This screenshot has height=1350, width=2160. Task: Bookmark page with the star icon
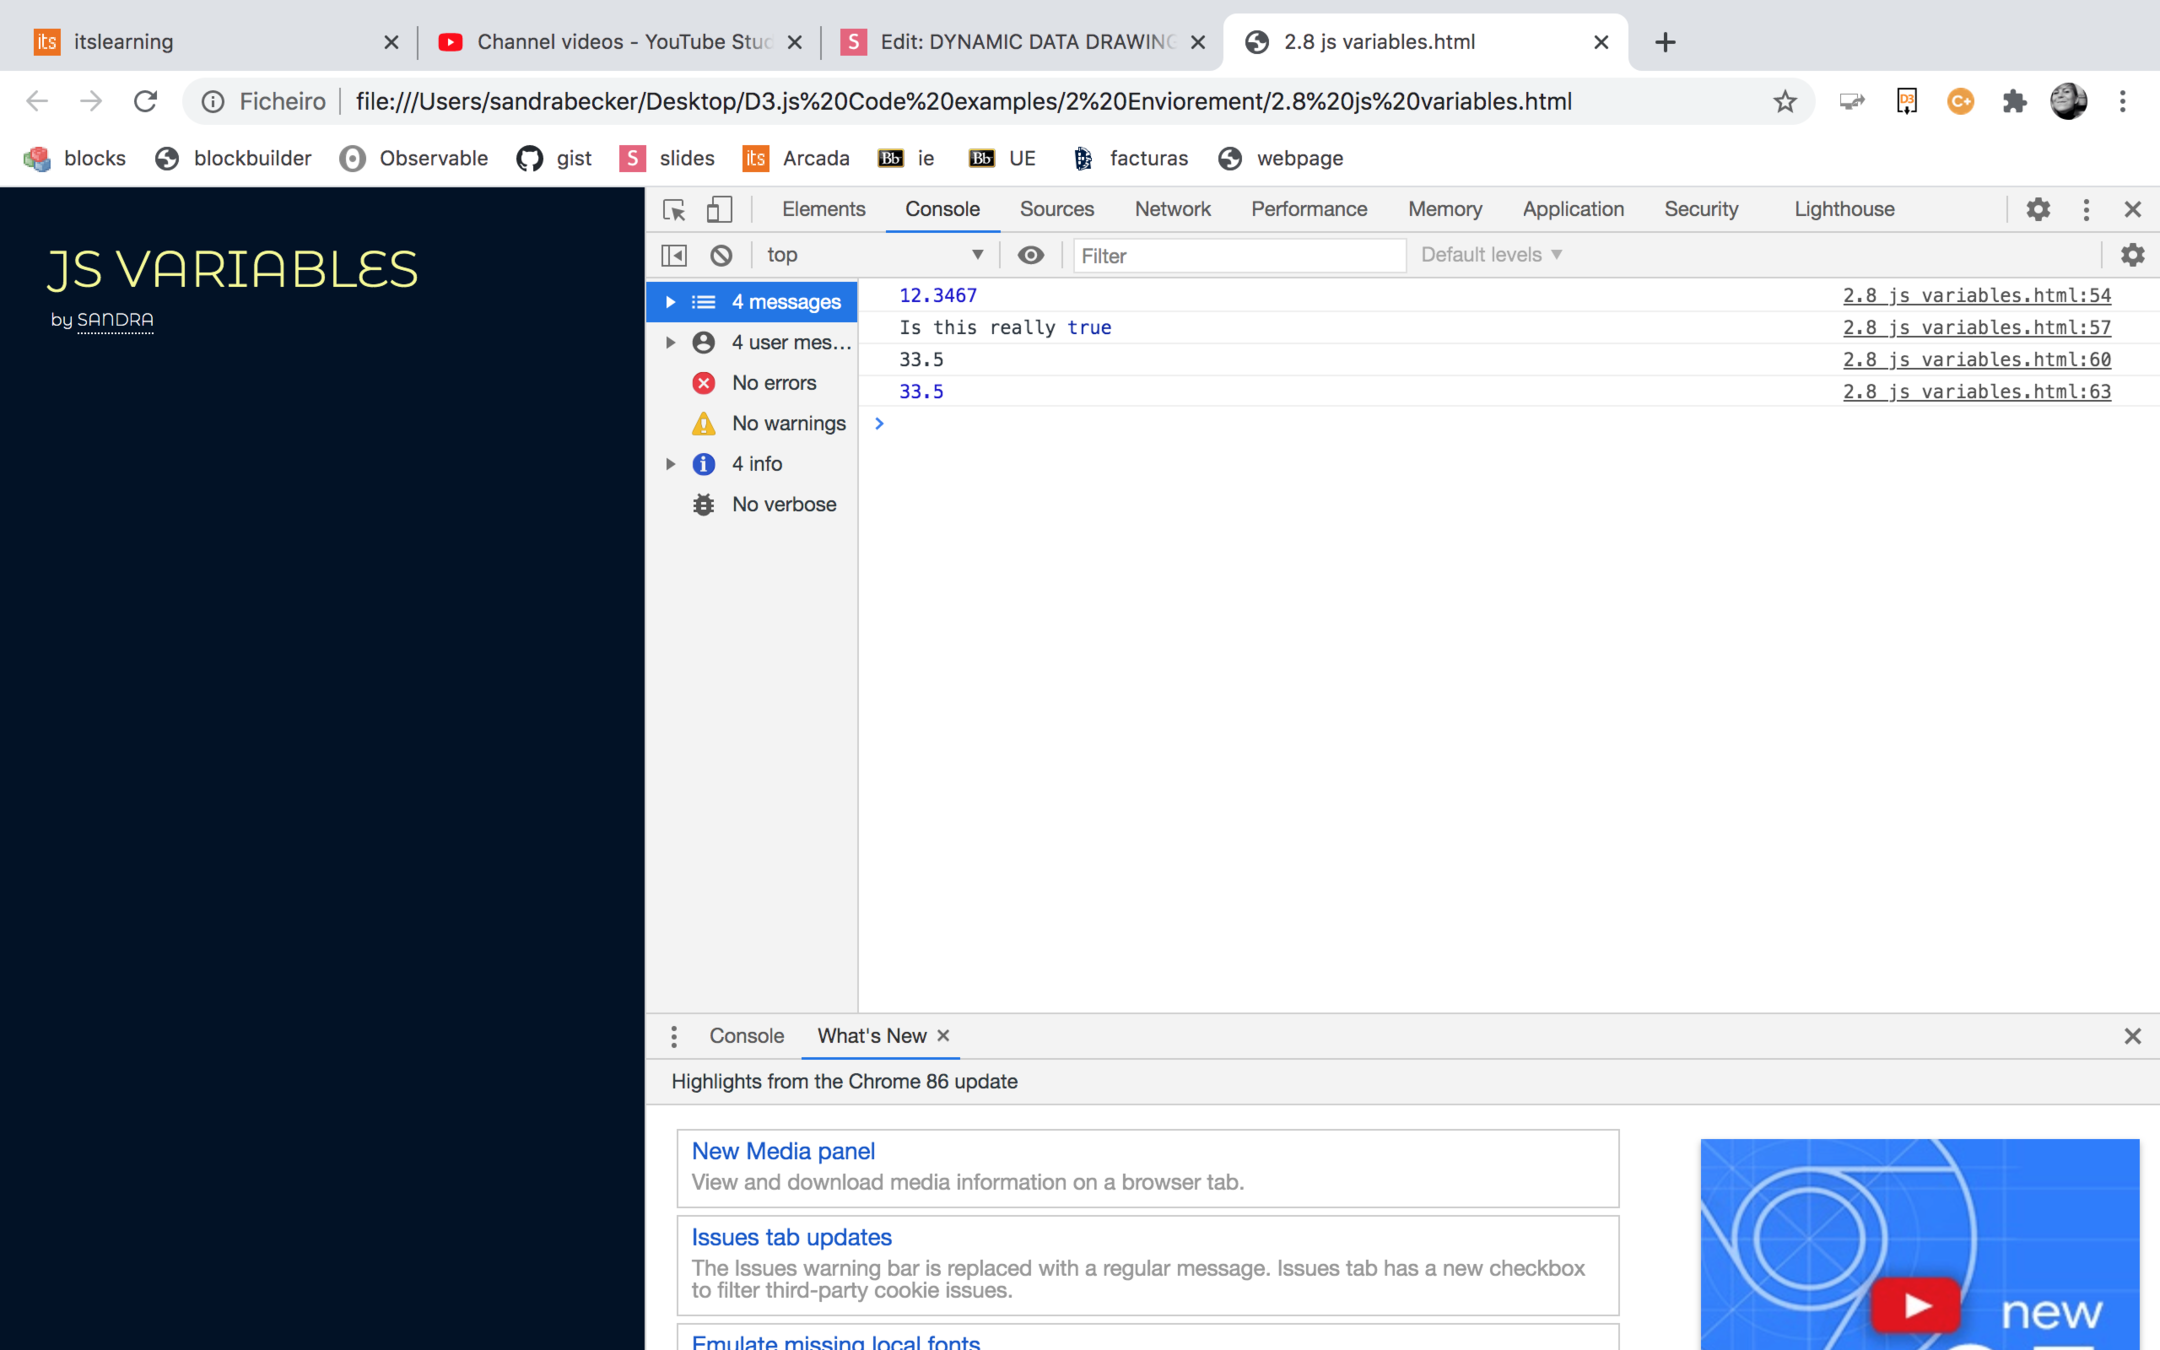tap(1785, 101)
